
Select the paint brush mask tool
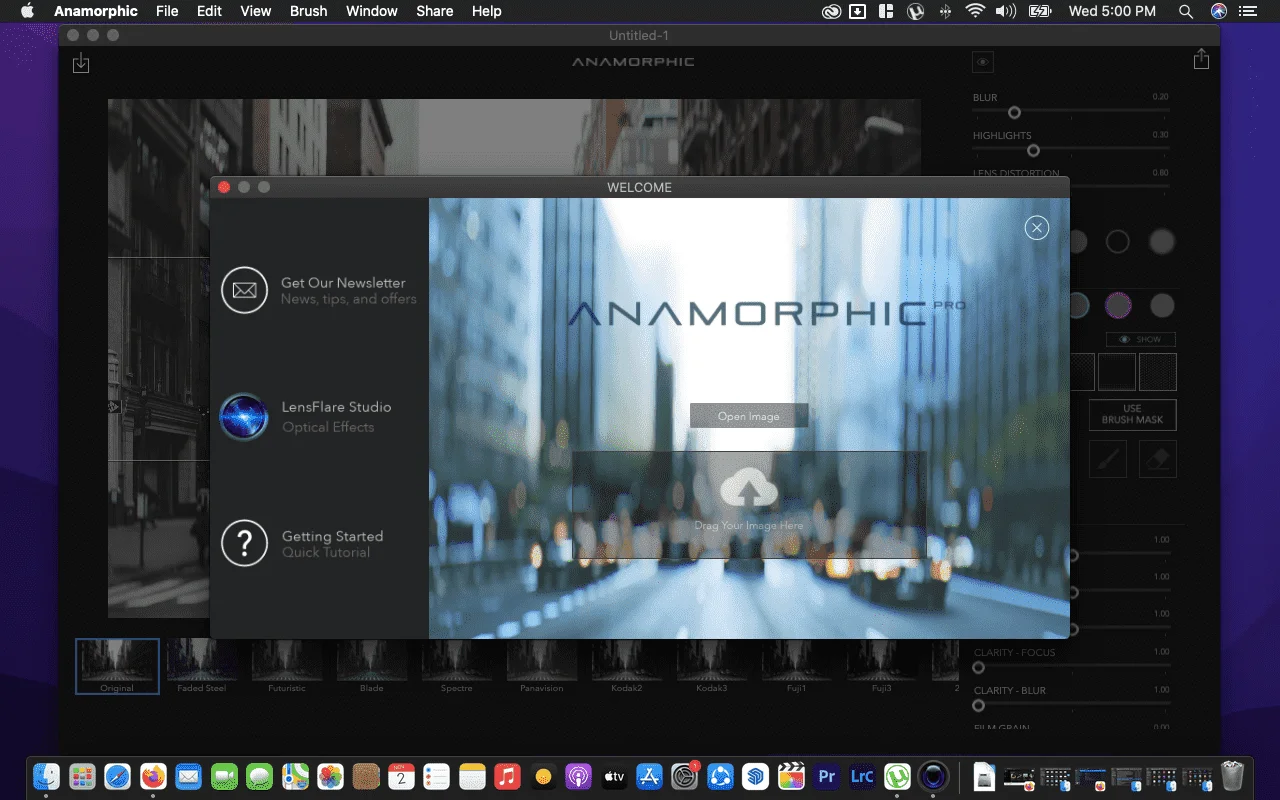tap(1107, 459)
